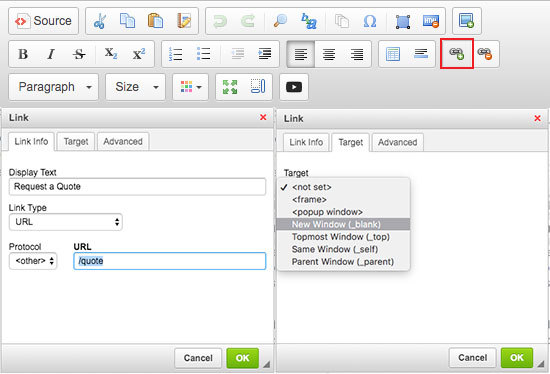Select Link Info tab in left dialog
The width and height of the screenshot is (550, 374).
31,142
